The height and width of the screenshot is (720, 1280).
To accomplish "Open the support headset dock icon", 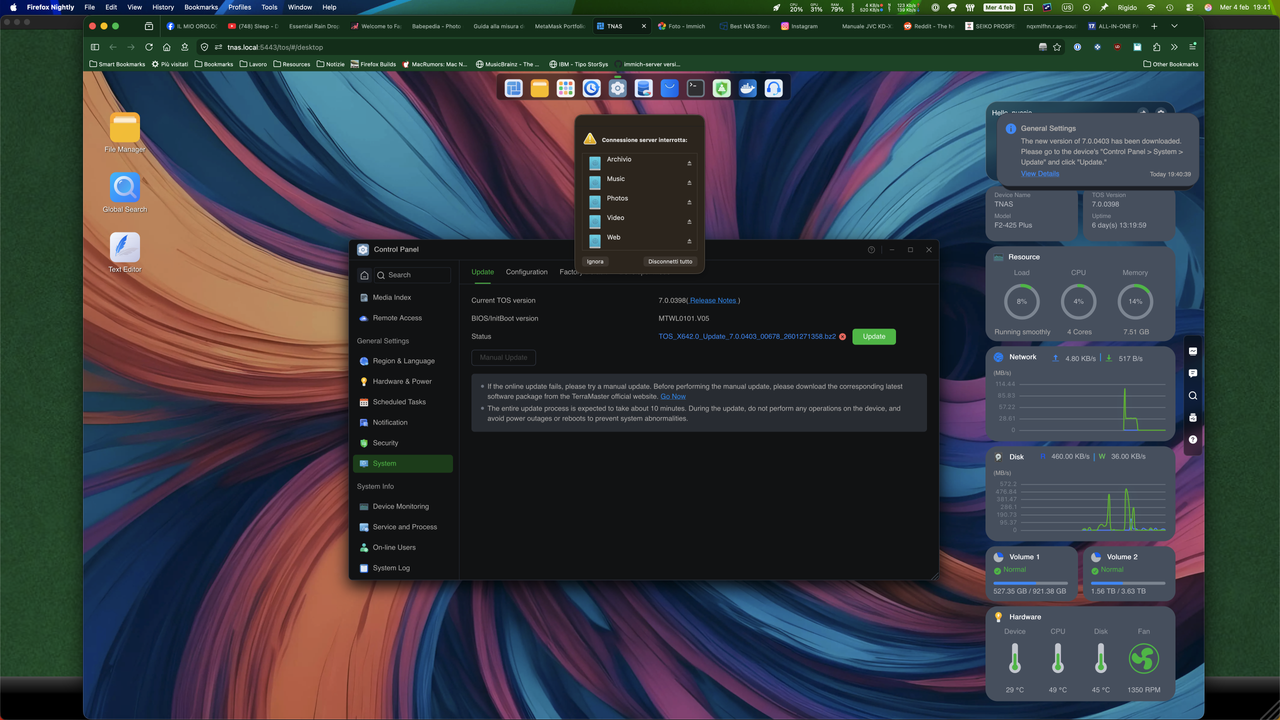I will (x=773, y=88).
